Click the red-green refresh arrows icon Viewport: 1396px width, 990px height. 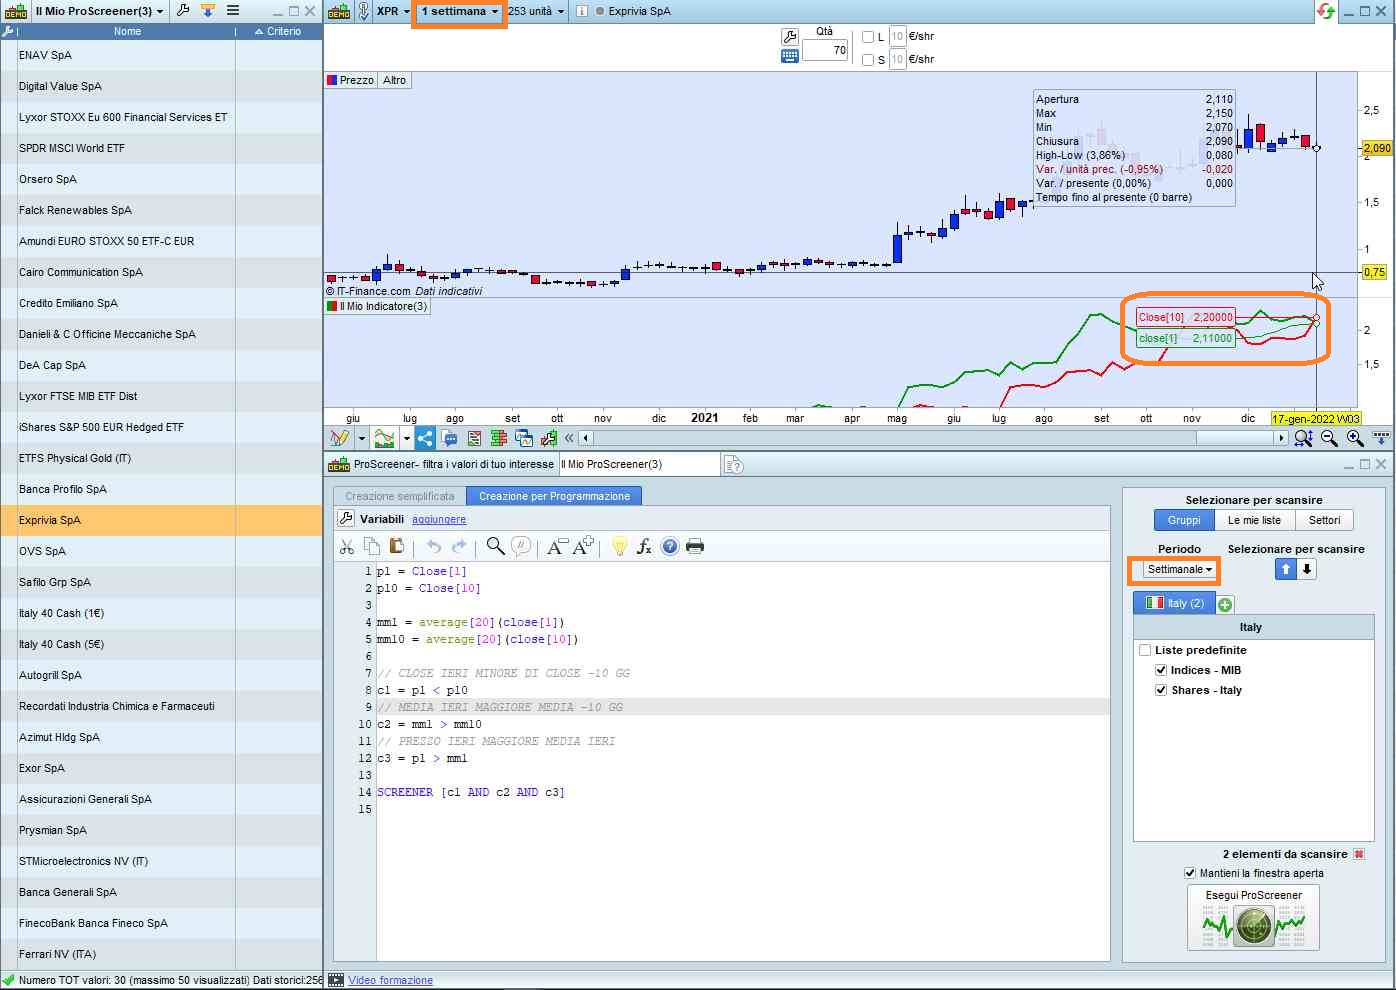point(1326,11)
